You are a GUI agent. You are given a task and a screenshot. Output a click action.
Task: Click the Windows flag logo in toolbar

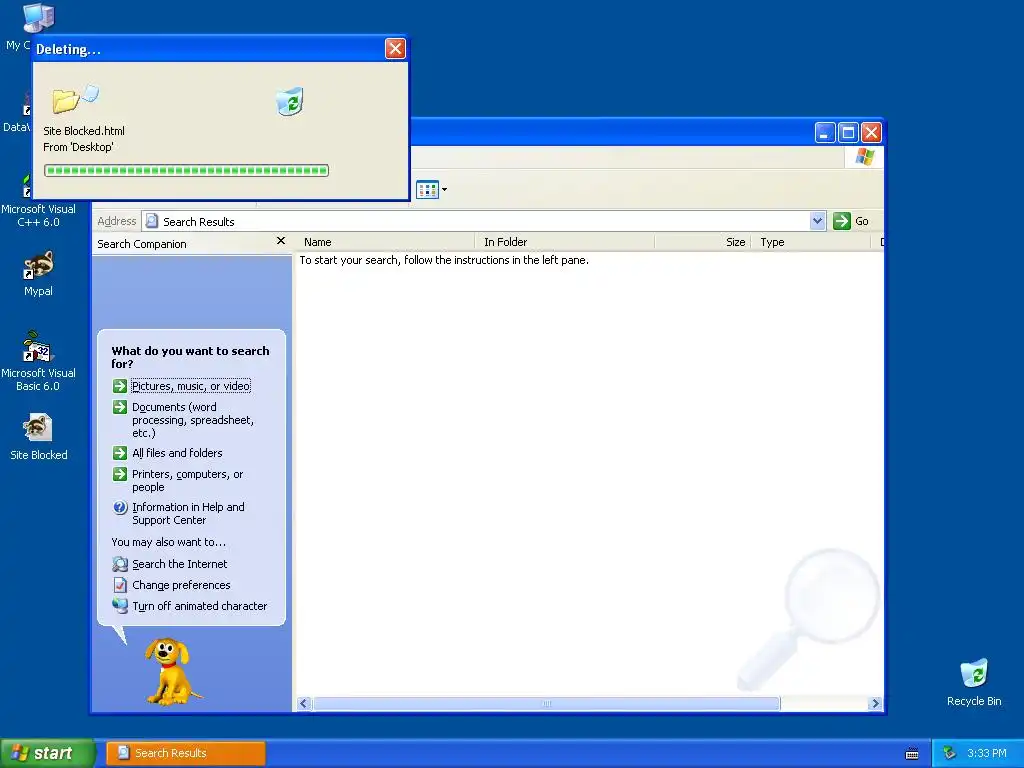(865, 157)
